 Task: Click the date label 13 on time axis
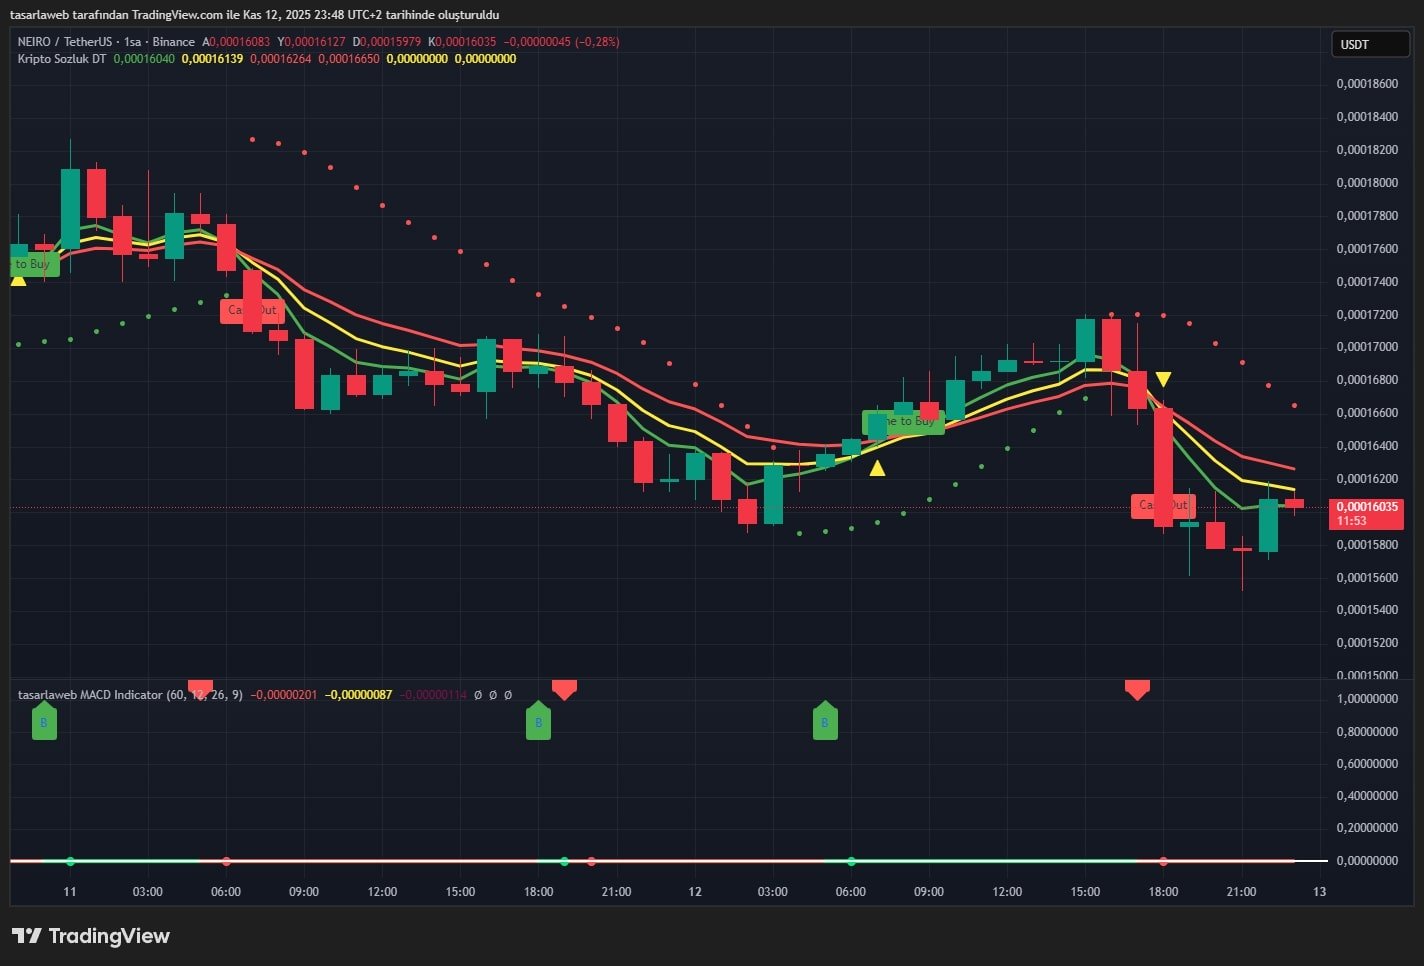(1319, 892)
